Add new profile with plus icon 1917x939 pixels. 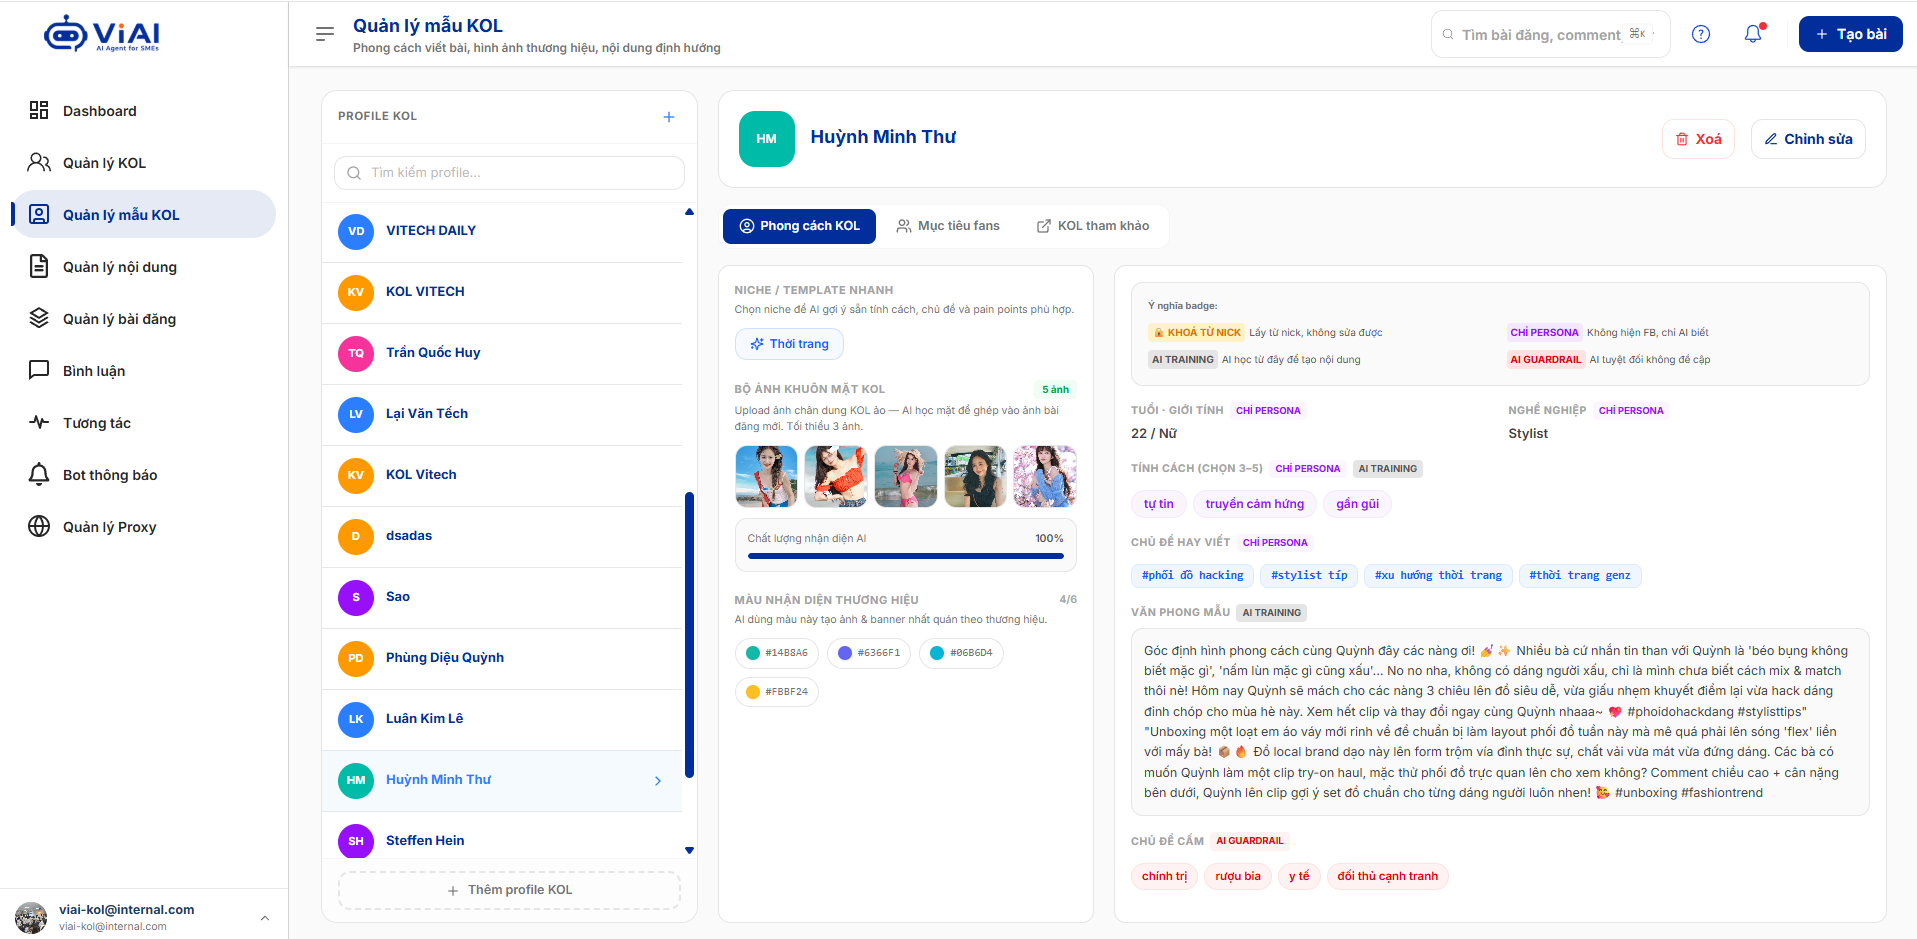(669, 117)
